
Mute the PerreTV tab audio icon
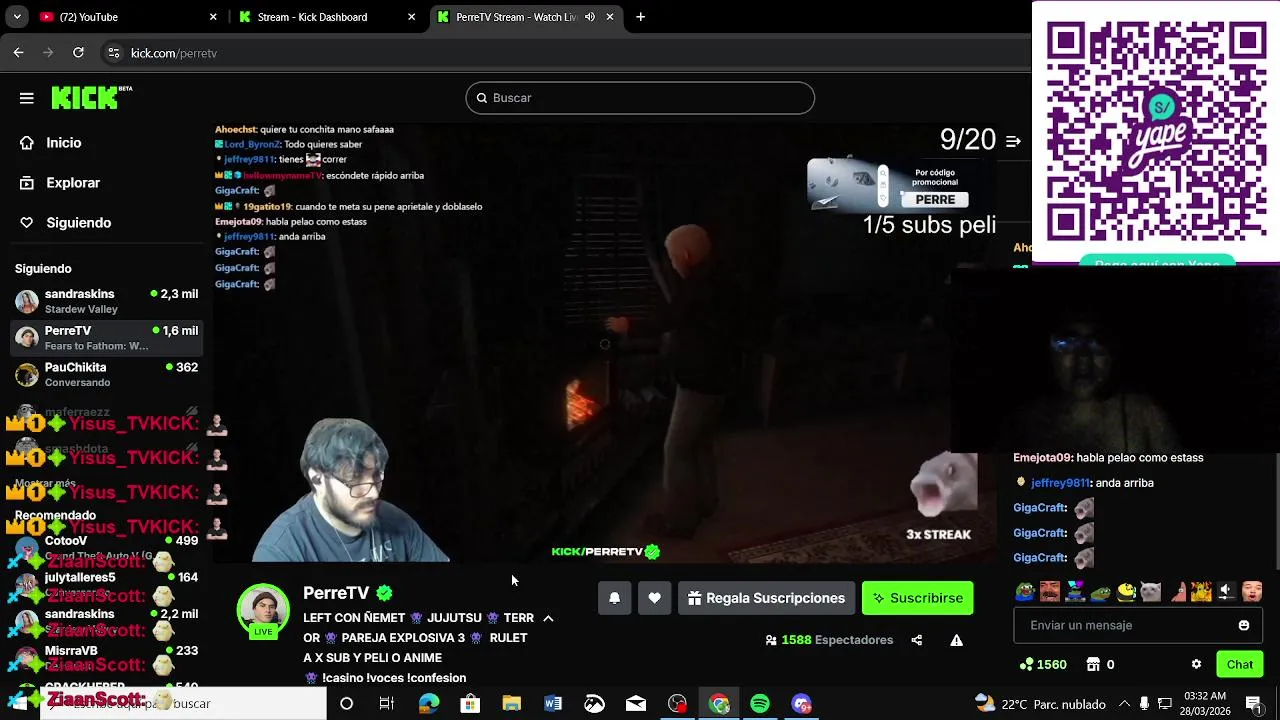590,17
